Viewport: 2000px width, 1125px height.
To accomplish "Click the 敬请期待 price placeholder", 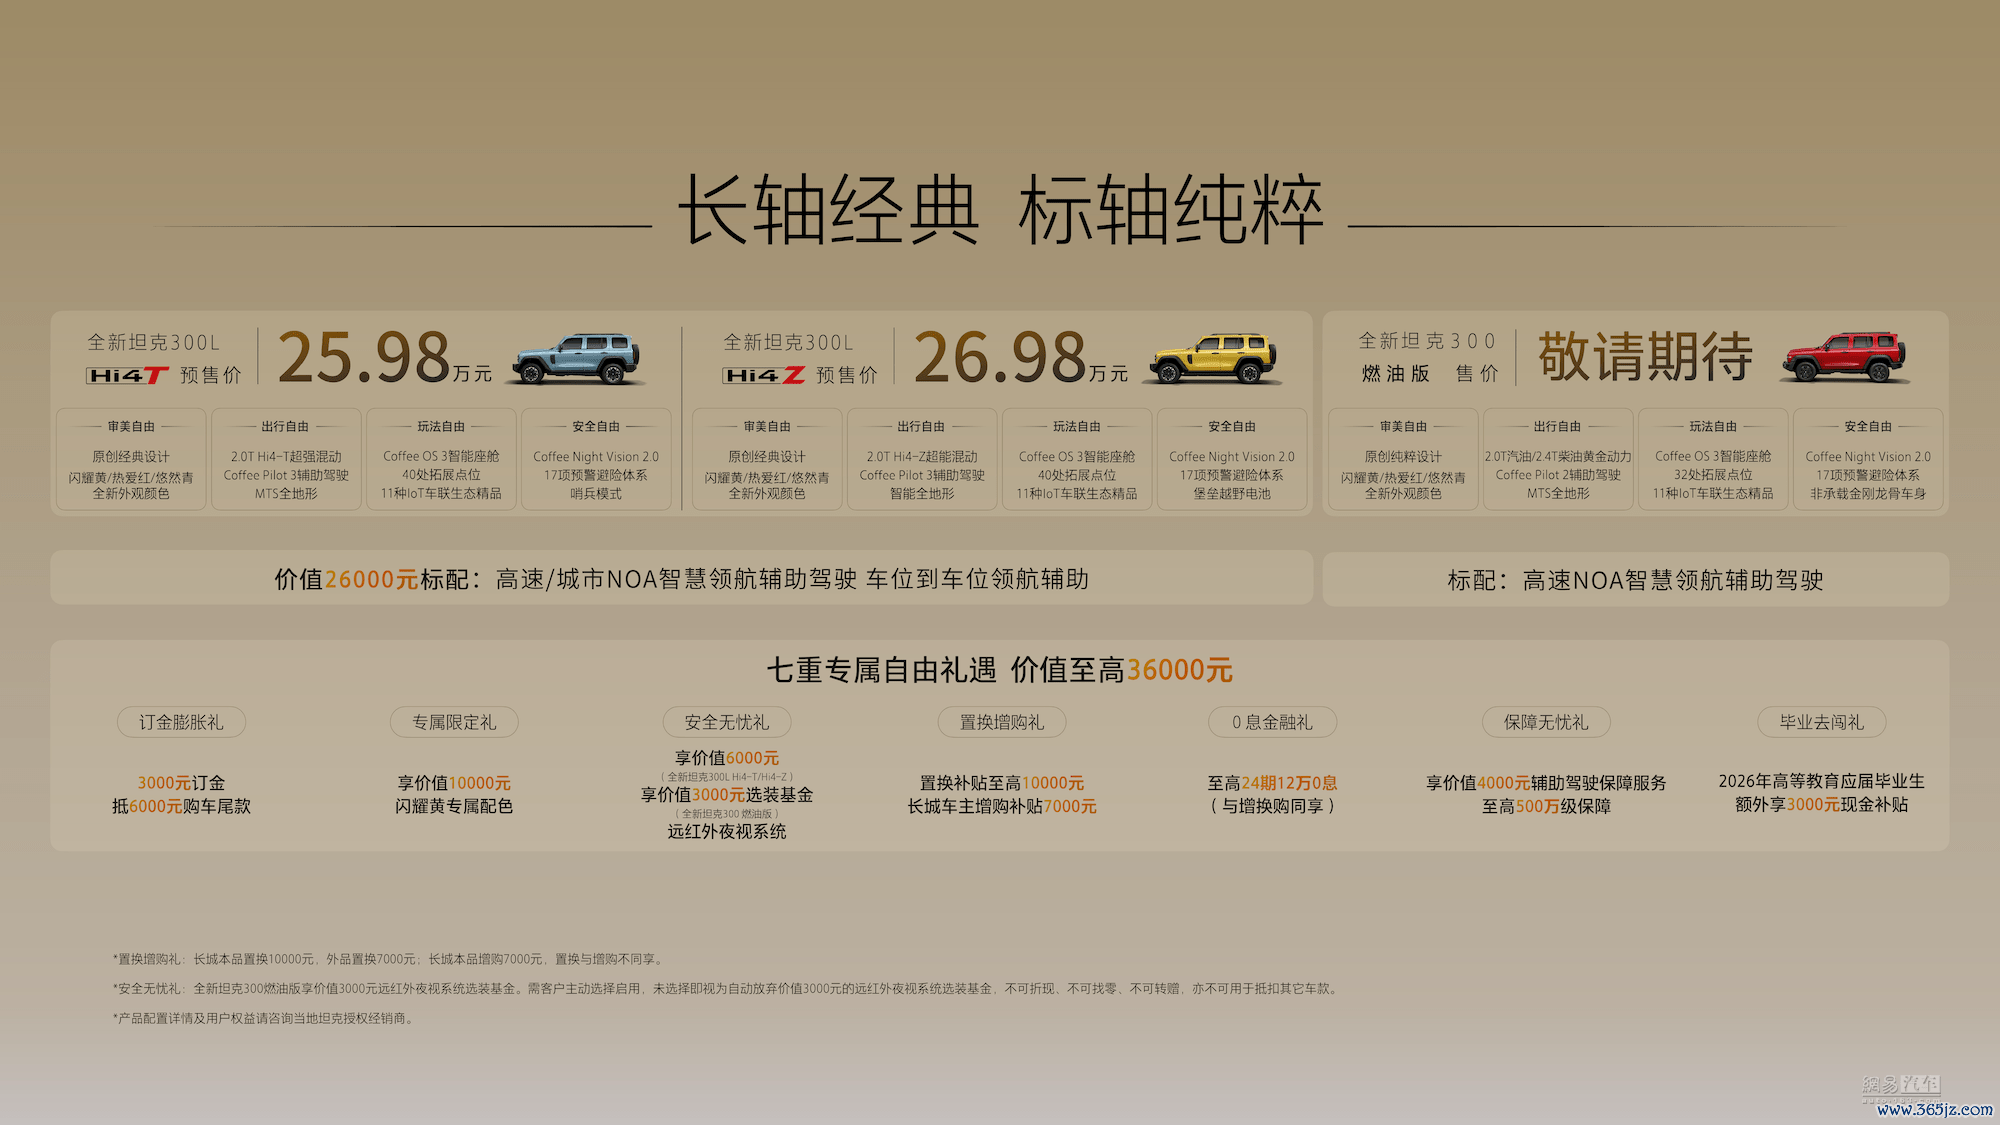I will (1645, 356).
